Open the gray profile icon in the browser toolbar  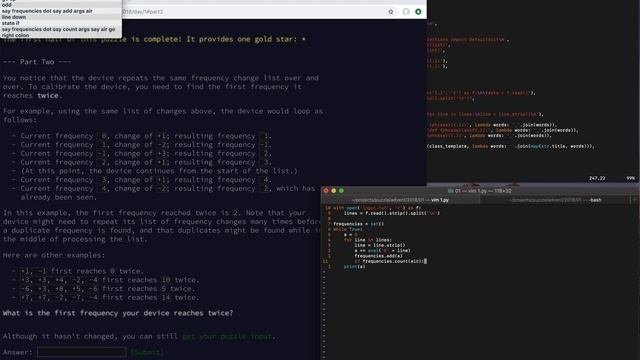click(406, 12)
